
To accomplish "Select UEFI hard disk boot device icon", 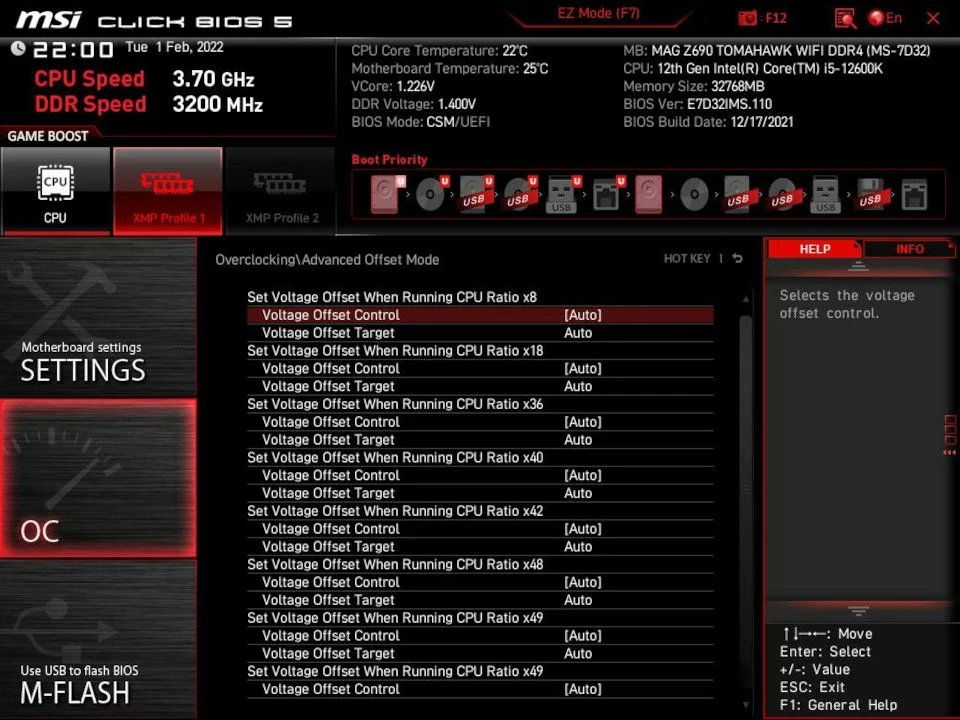I will 387,194.
